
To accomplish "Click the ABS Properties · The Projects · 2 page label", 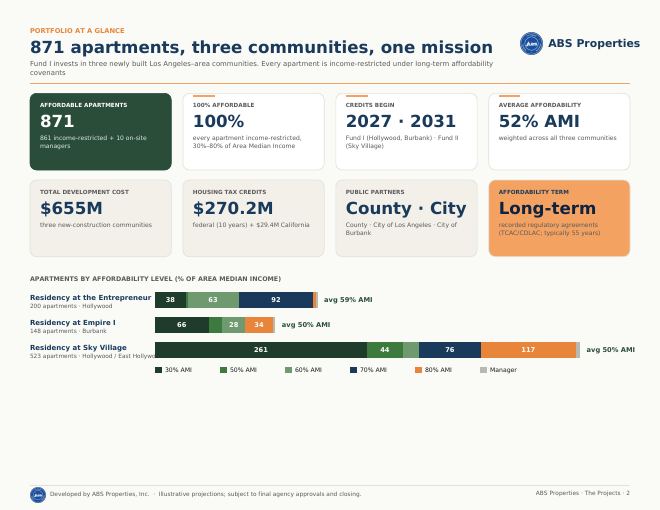I will [583, 493].
